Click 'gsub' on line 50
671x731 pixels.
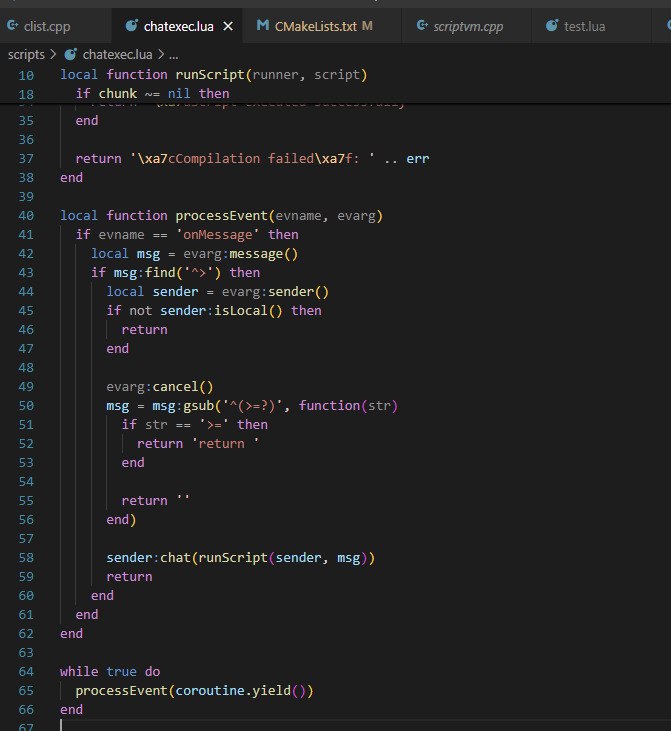pos(198,406)
